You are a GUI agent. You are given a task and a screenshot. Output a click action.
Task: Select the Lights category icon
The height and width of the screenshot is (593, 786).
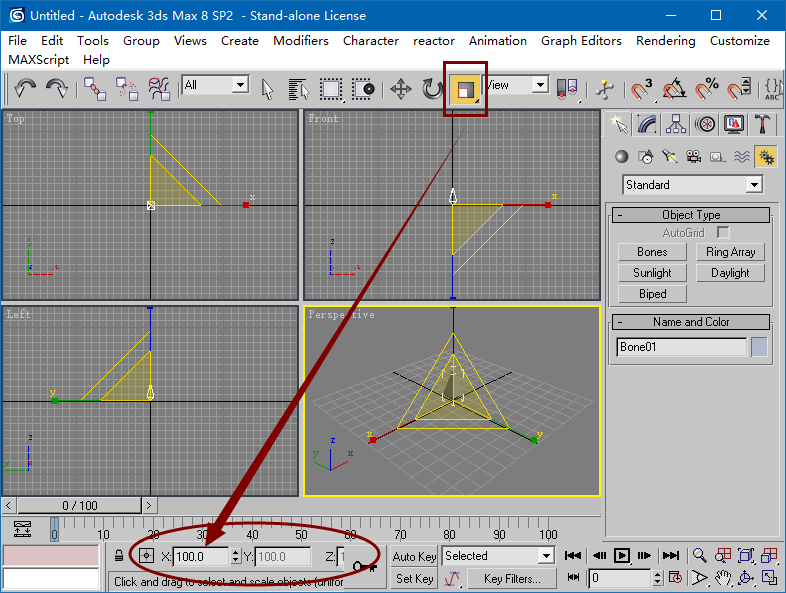[669, 157]
